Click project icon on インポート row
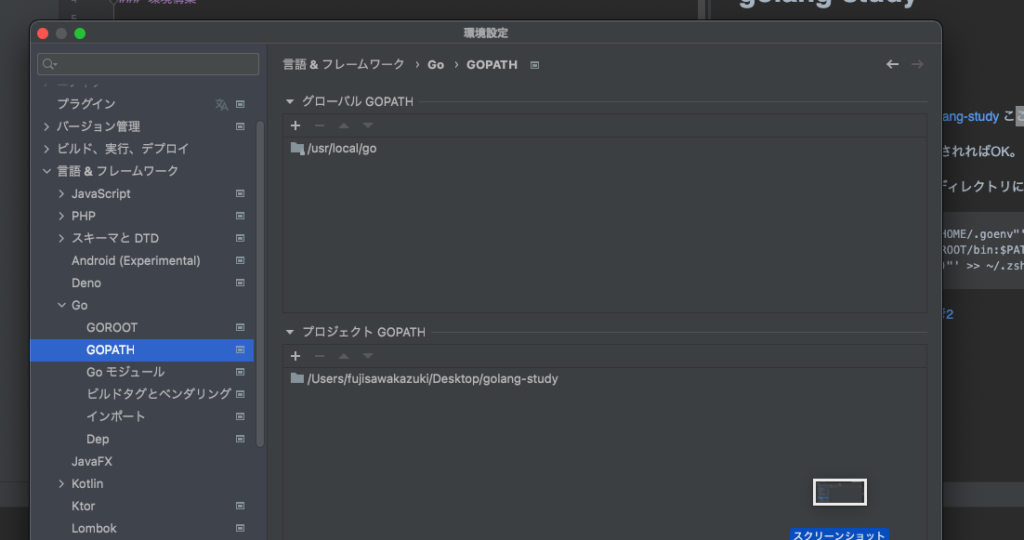 [240, 417]
